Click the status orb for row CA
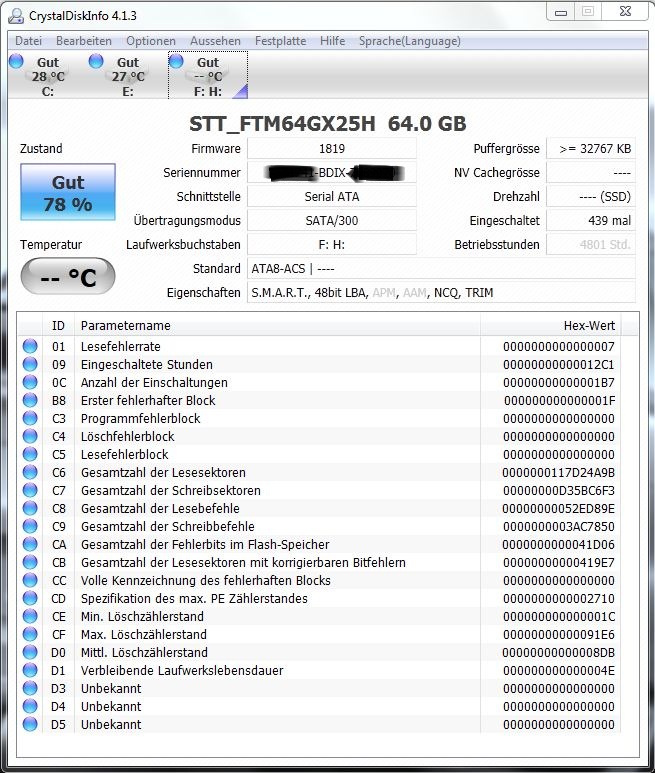The image size is (655, 773). tap(30, 544)
